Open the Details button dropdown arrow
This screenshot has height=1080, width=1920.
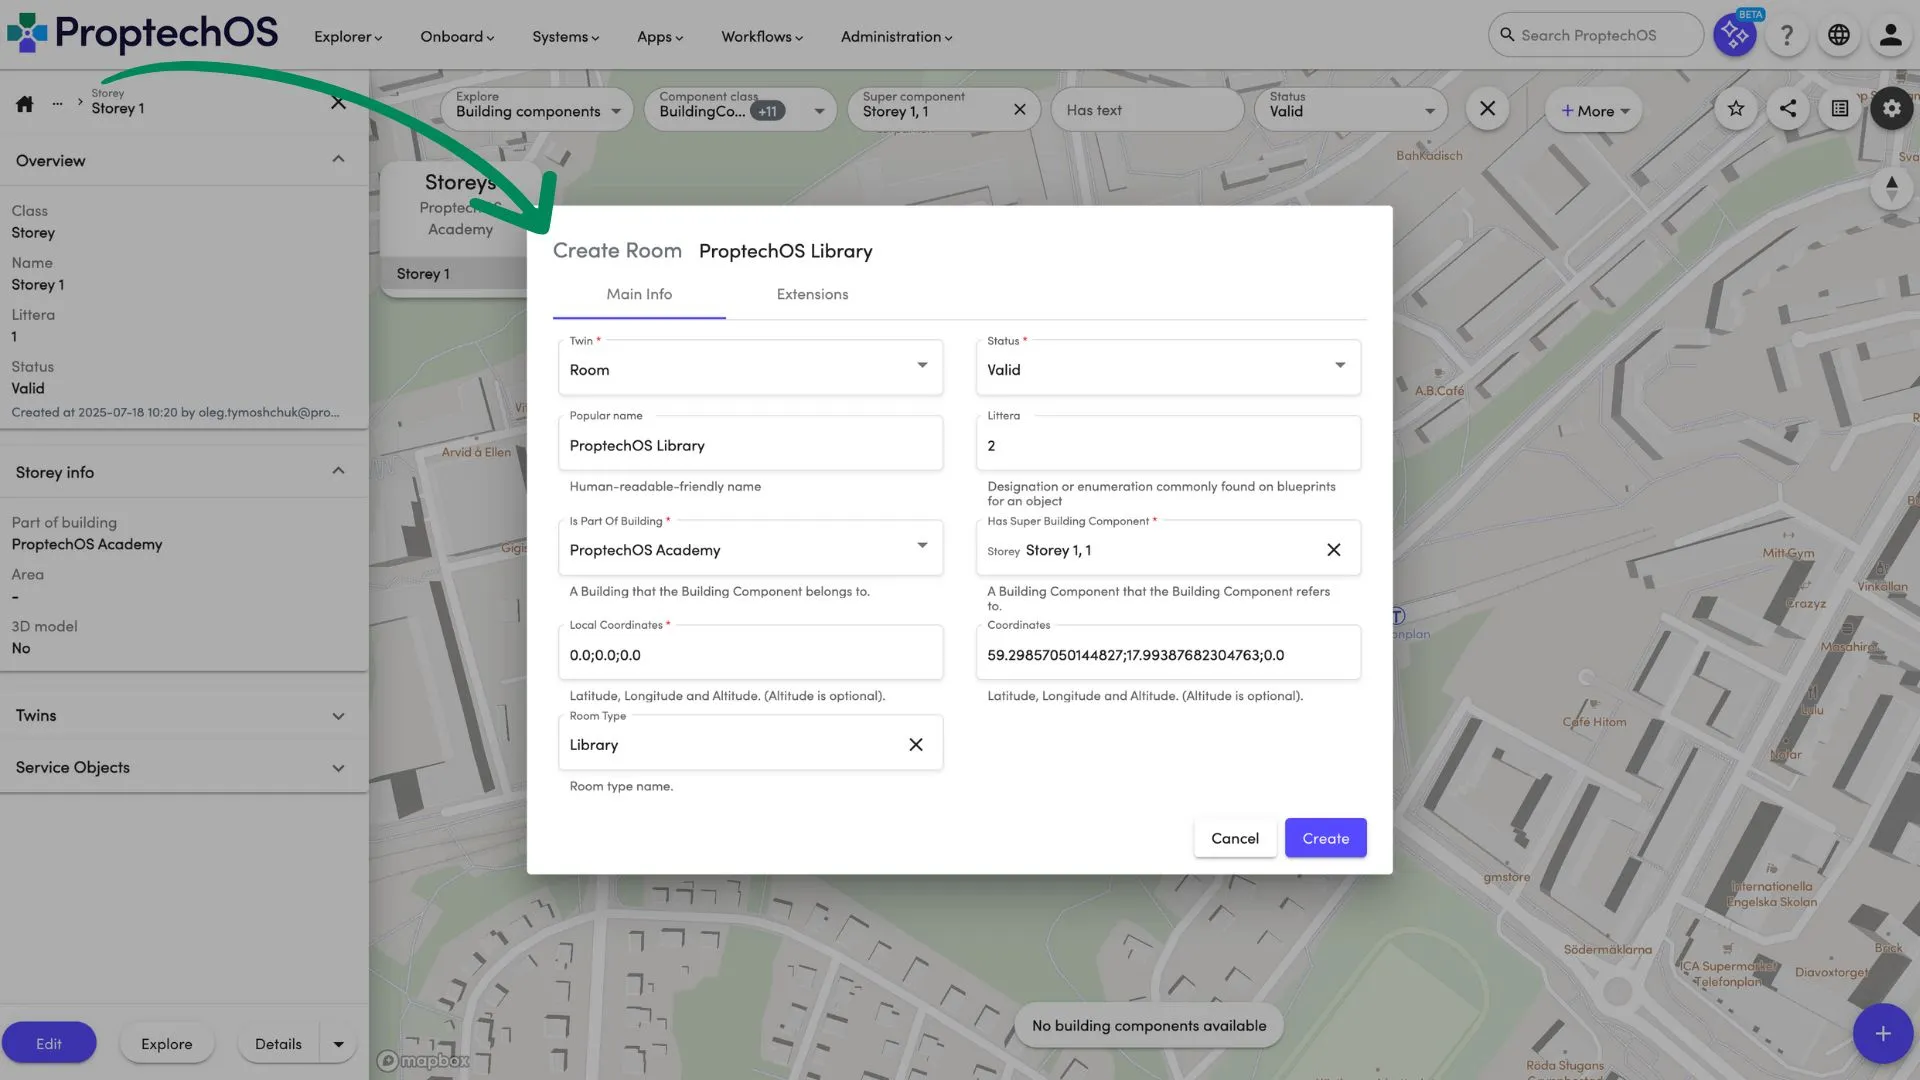[338, 1044]
